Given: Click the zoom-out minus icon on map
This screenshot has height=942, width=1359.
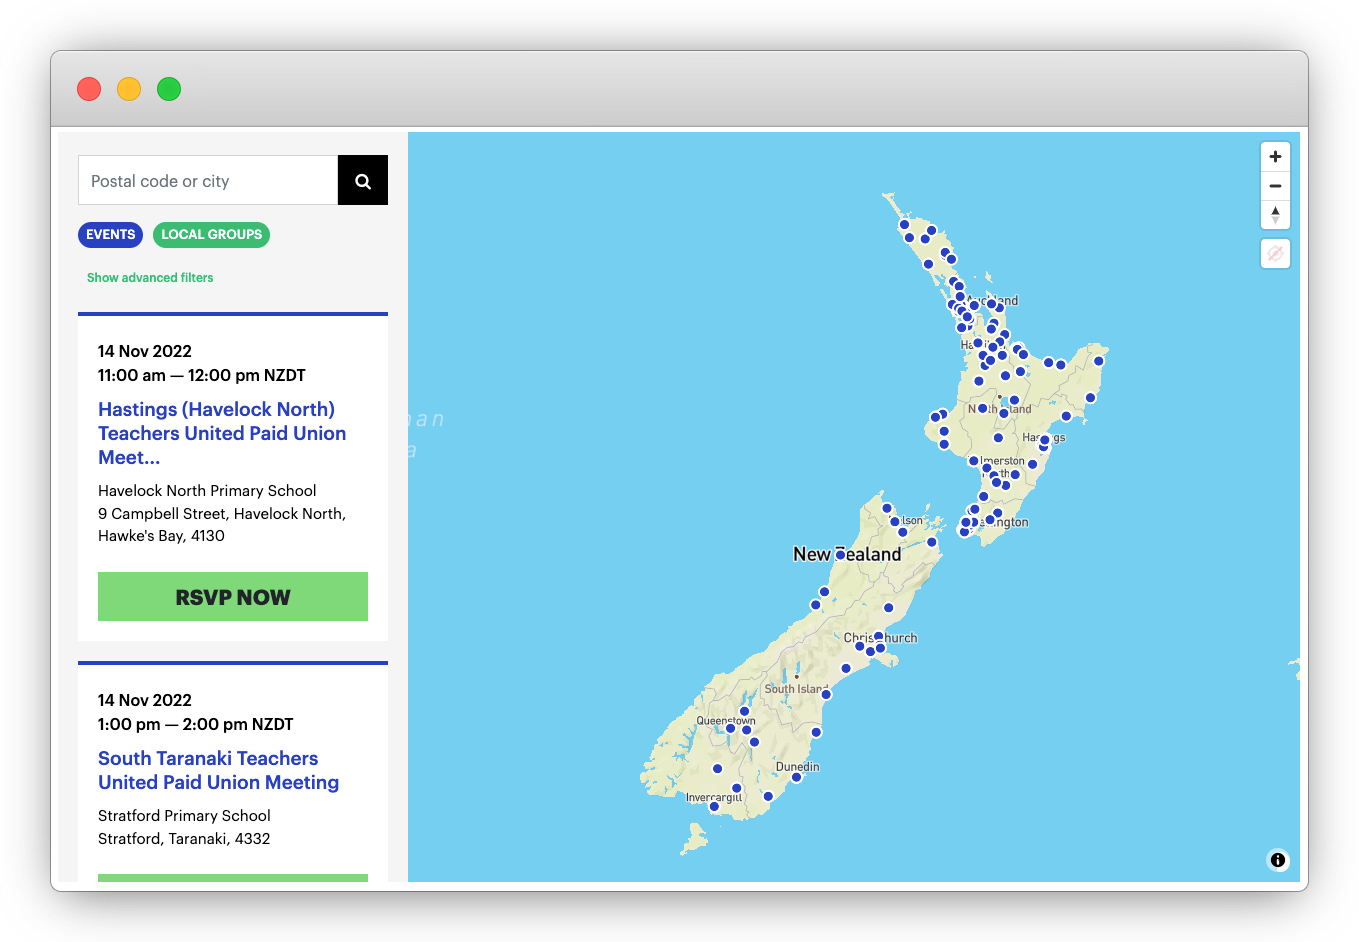Looking at the screenshot, I should pos(1275,186).
